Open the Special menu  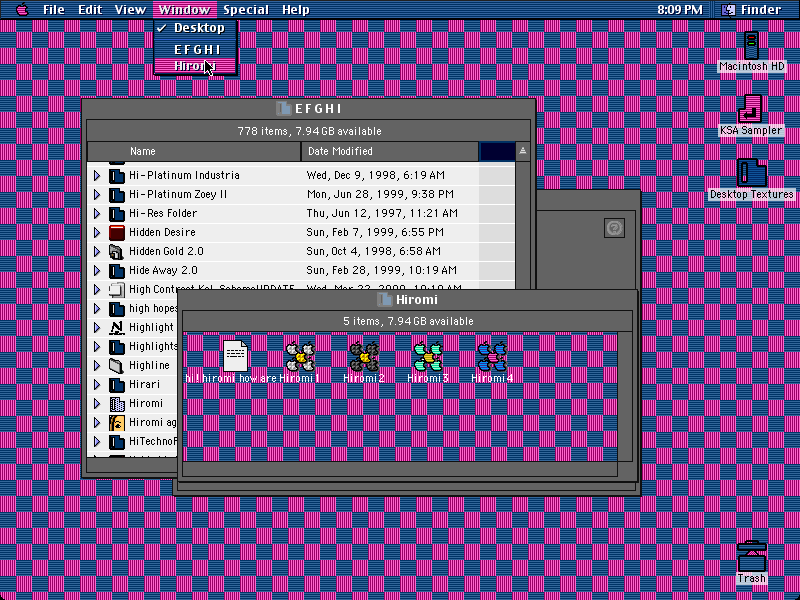point(246,9)
